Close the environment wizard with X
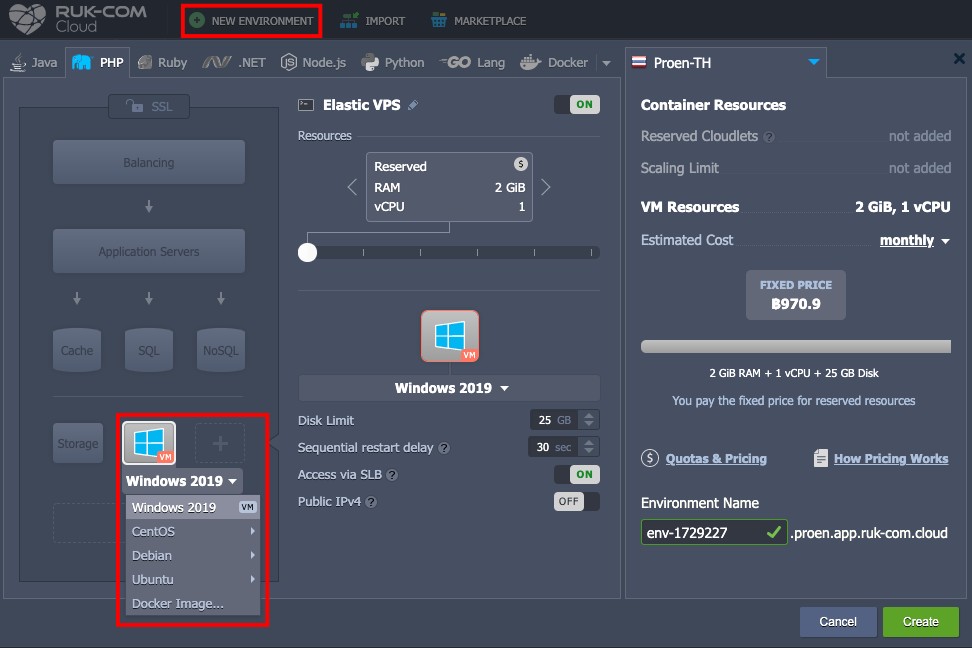 coord(959,58)
